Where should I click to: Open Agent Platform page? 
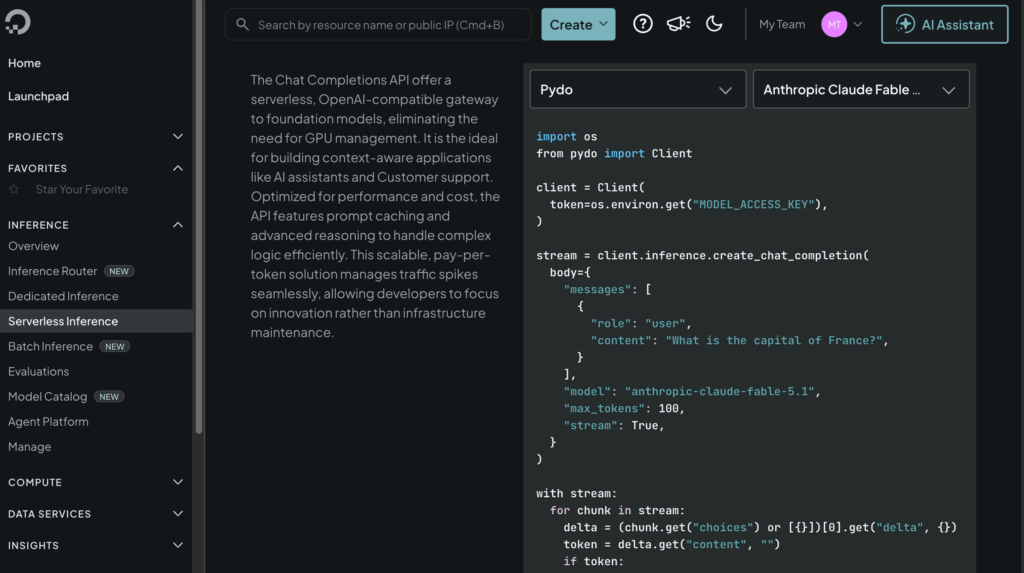tap(48, 421)
